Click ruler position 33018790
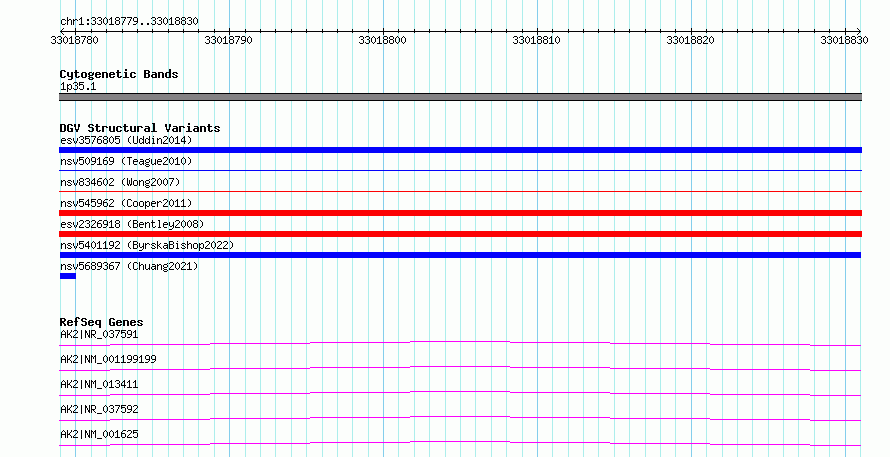 228,40
